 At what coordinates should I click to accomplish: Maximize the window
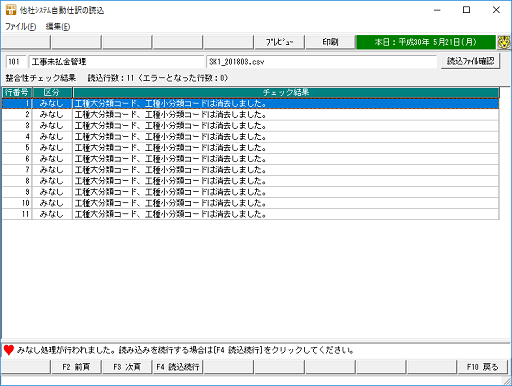[467, 10]
